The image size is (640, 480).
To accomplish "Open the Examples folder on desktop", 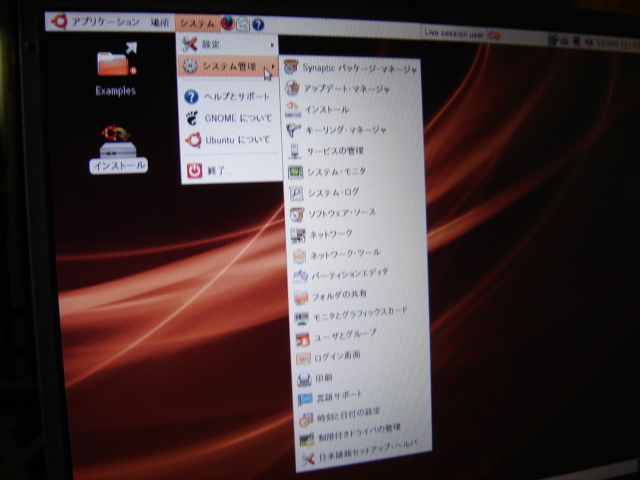I will tap(116, 69).
